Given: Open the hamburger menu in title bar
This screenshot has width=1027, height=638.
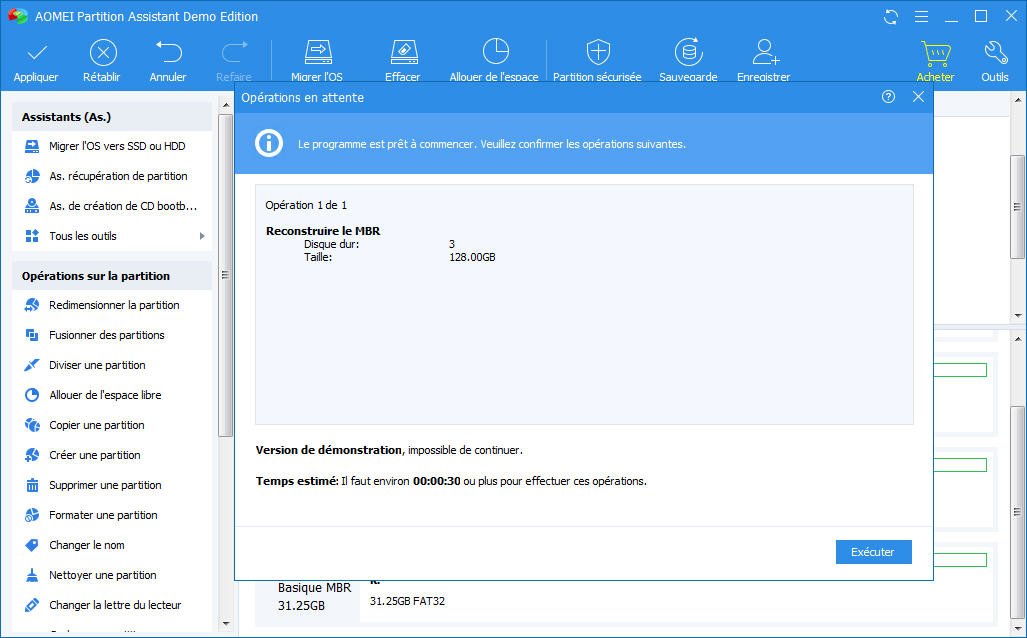Looking at the screenshot, I should pos(921,16).
